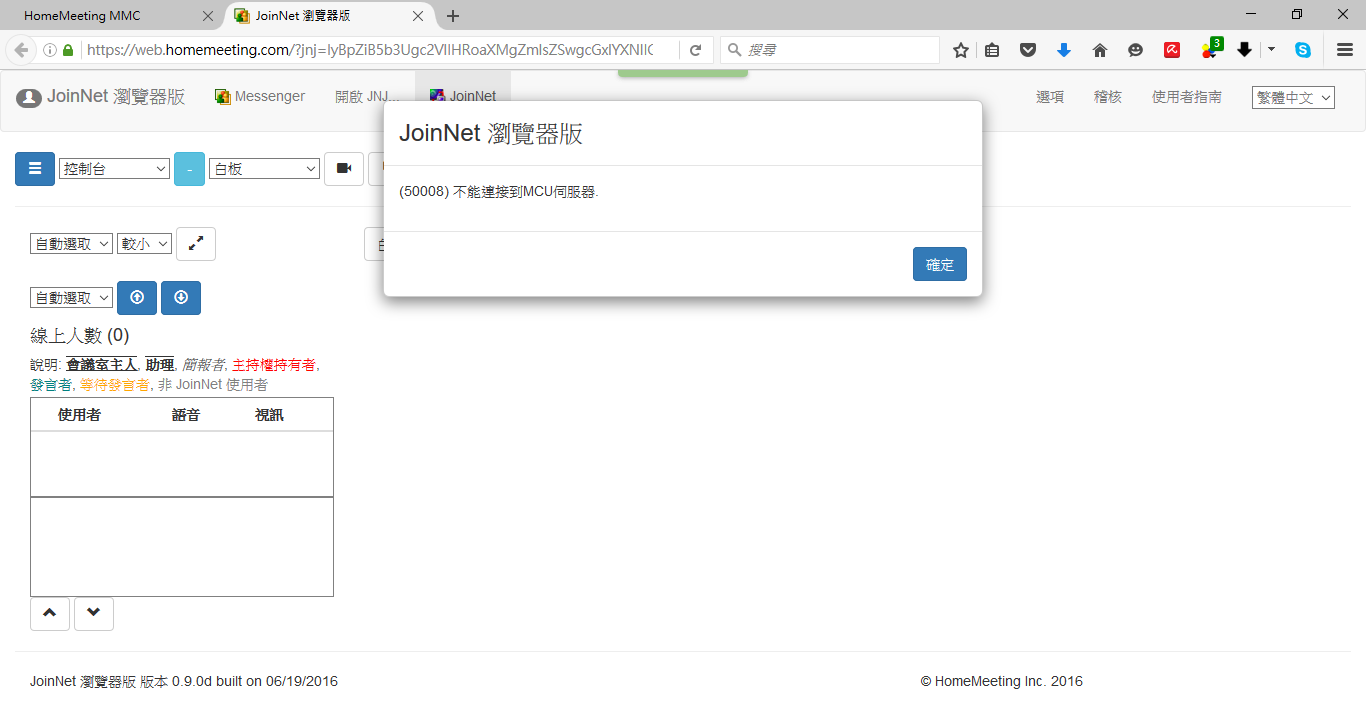Open a new browser tab with the plus button
This screenshot has width=1366, height=728.
pos(453,16)
